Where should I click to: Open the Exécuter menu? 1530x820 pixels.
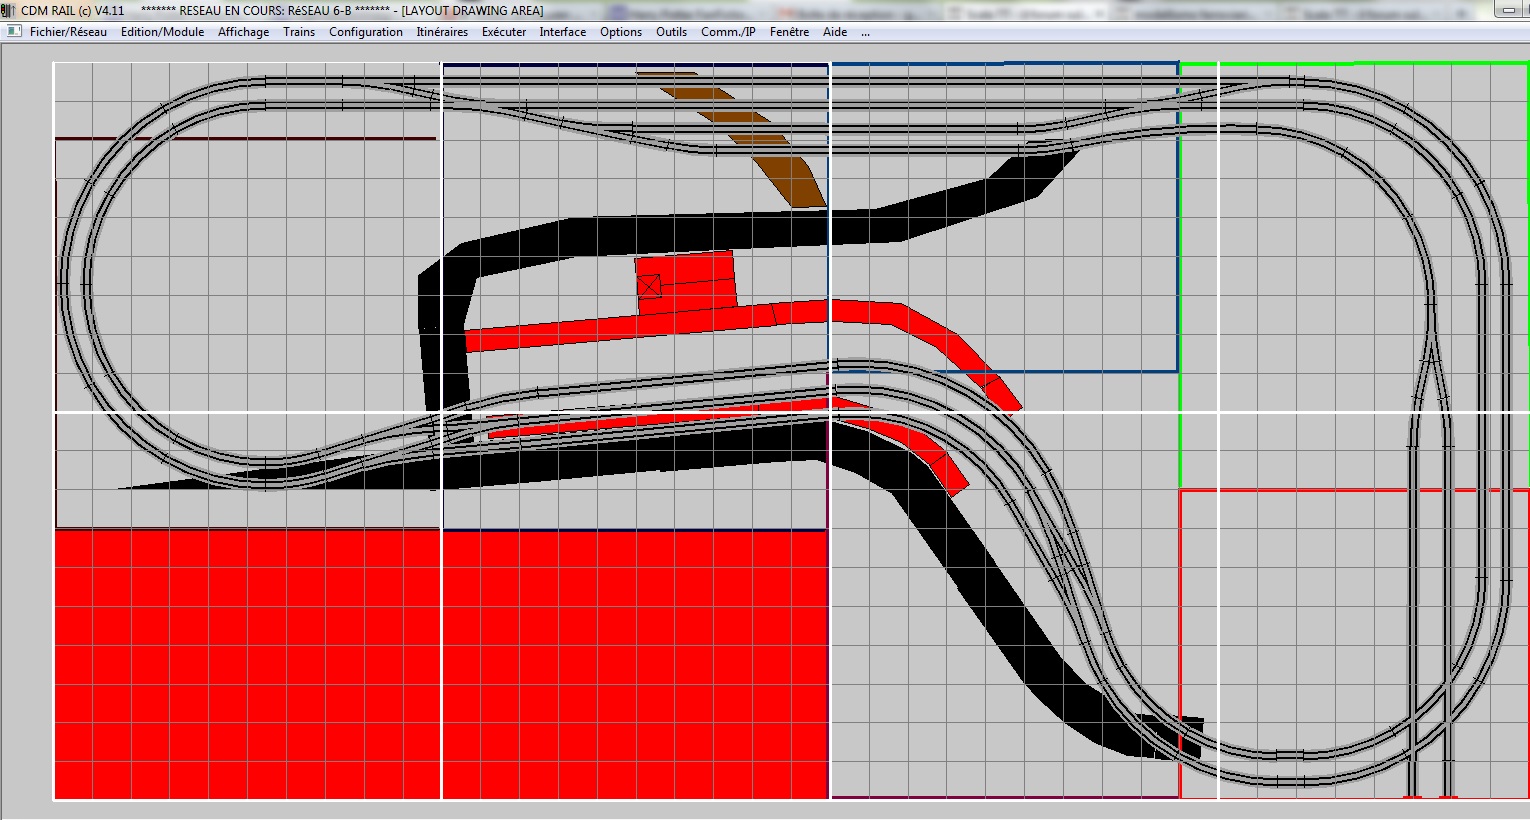pyautogui.click(x=504, y=32)
